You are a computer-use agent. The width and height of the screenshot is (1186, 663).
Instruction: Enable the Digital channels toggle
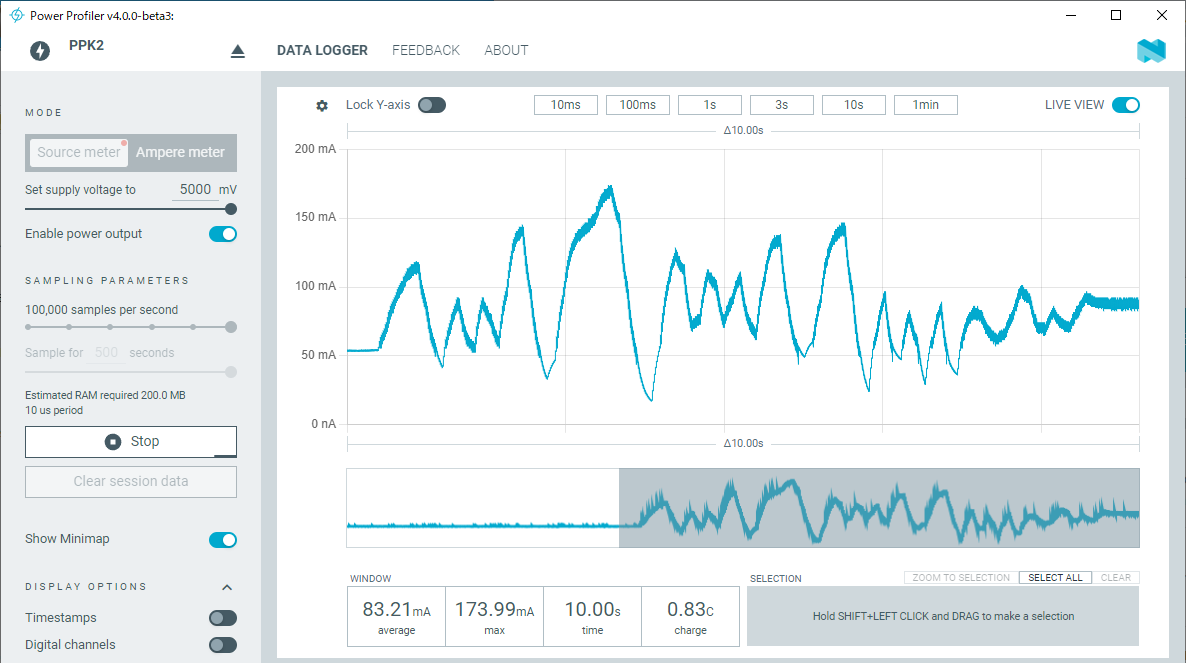223,645
